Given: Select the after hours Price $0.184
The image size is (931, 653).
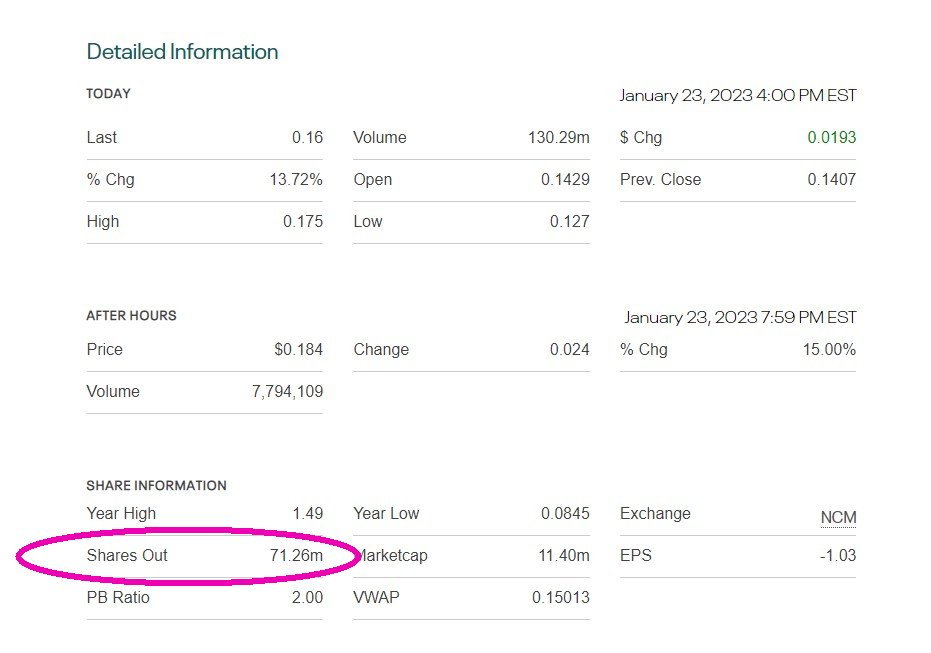Looking at the screenshot, I should point(298,350).
